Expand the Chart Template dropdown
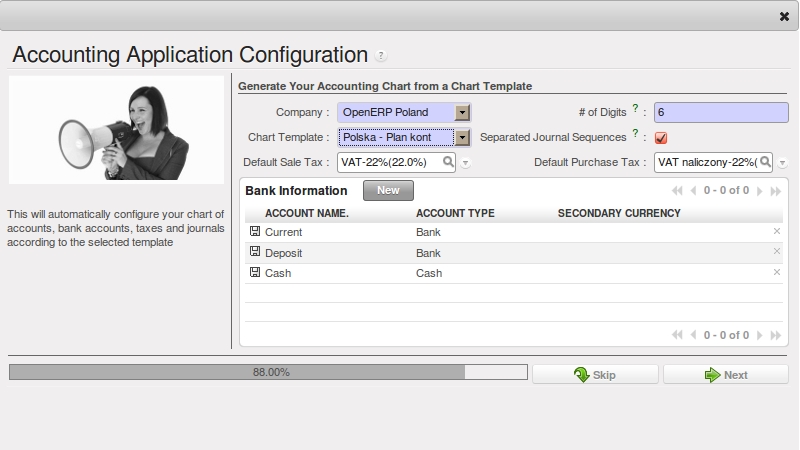 coord(462,138)
